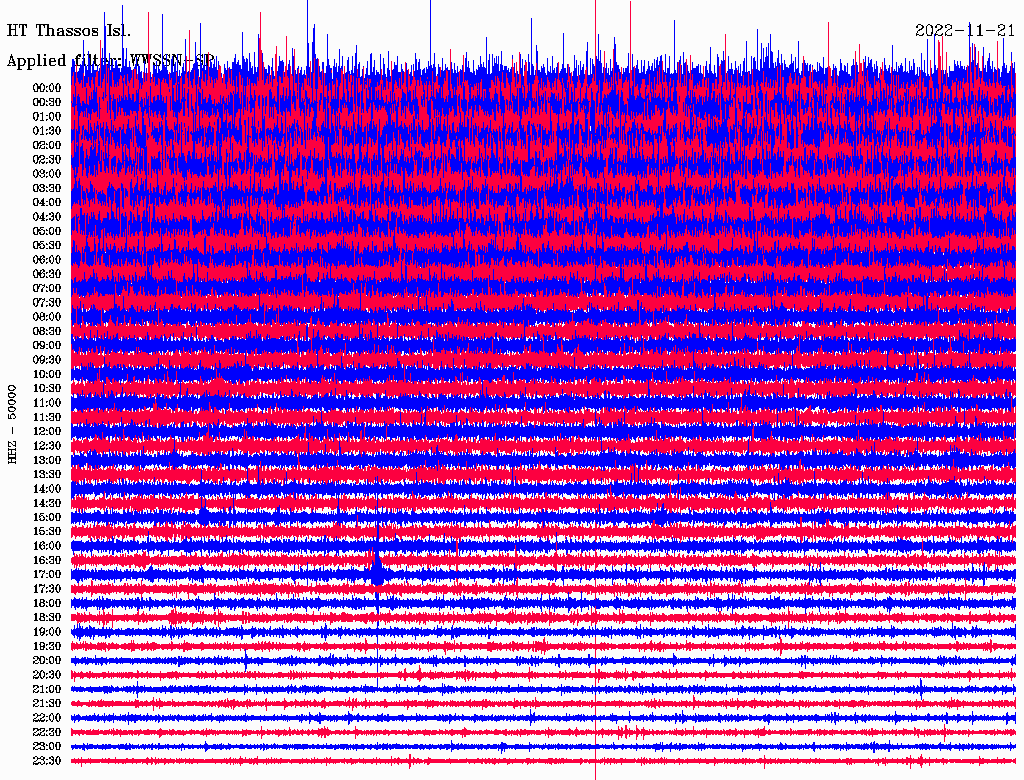Select the 23:30 time label

[47, 761]
